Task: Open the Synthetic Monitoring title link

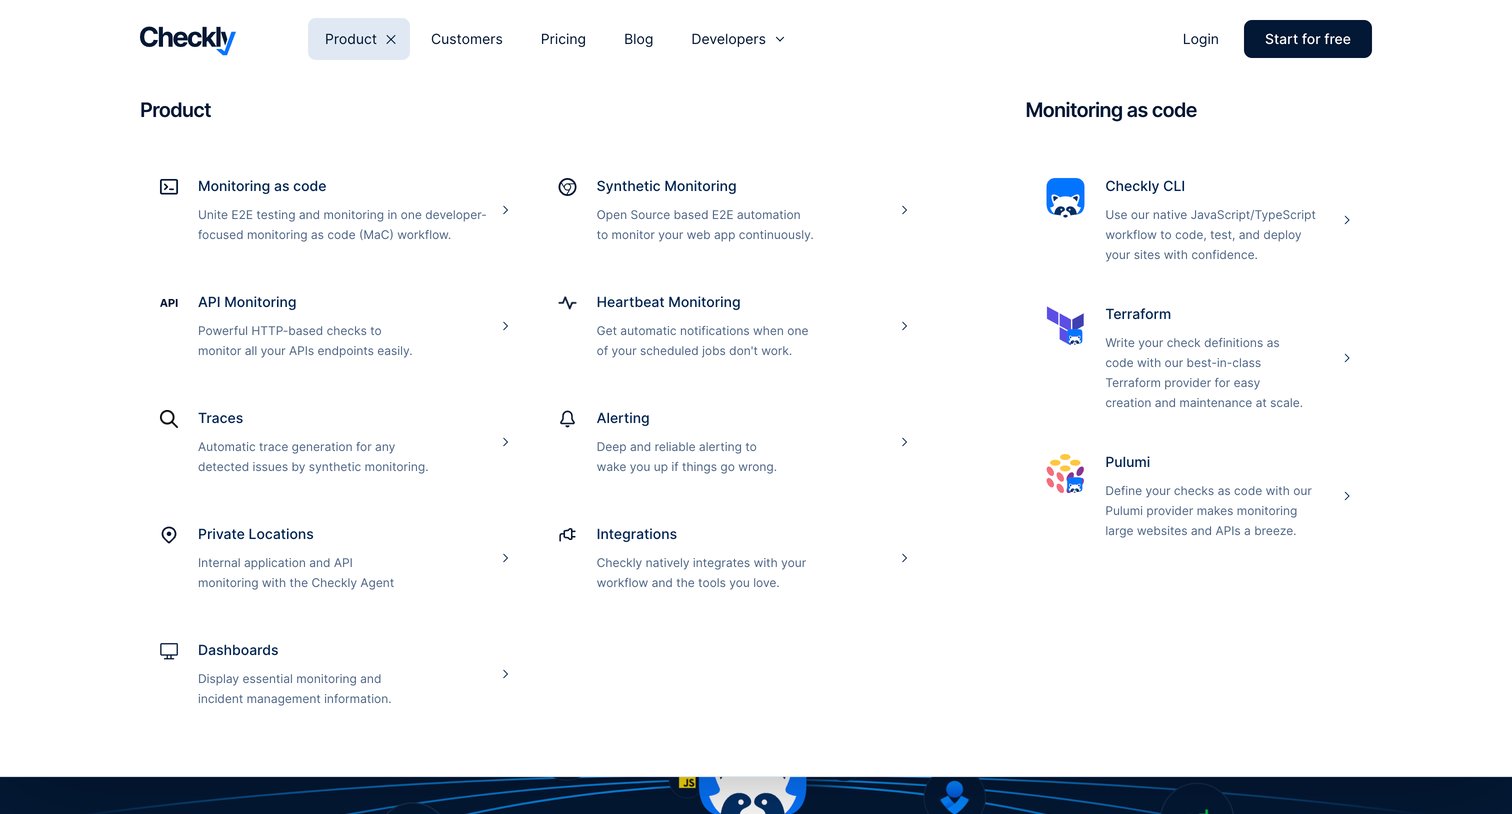Action: click(666, 186)
